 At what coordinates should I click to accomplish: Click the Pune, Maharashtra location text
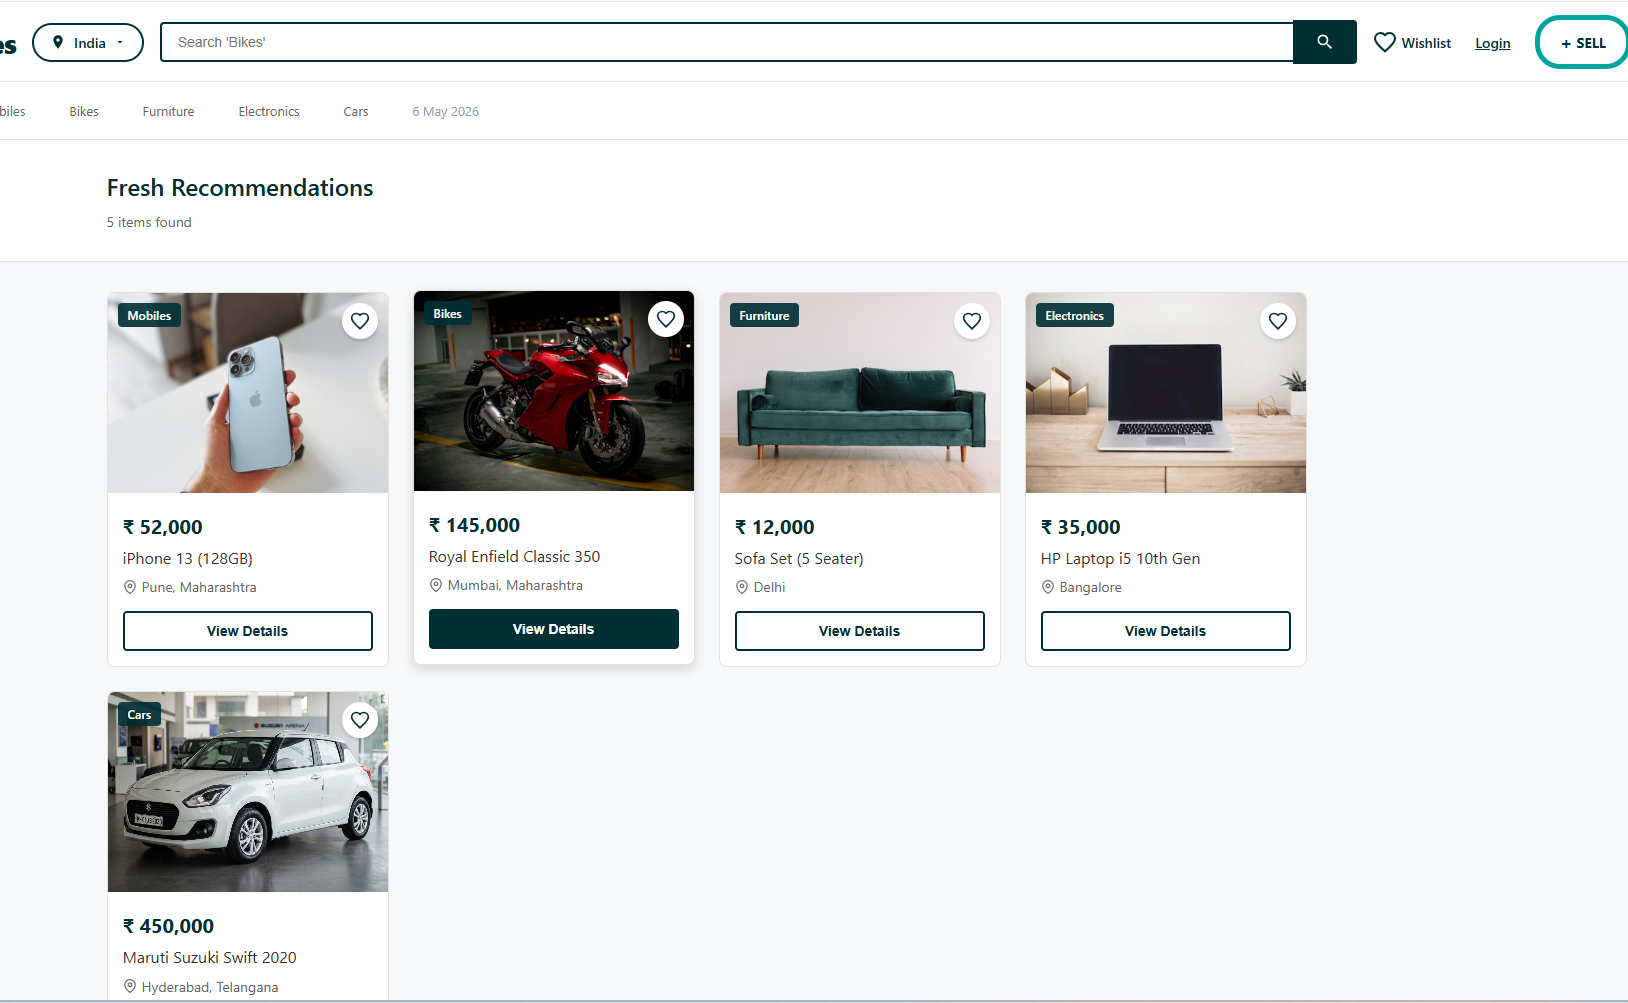pos(199,588)
